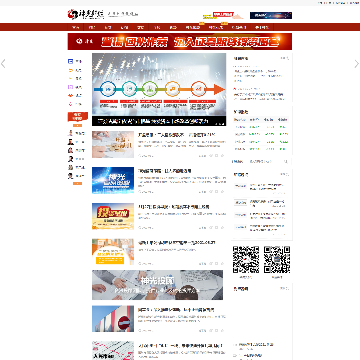Open the dark blue header advertisement banner
Image resolution: width=360 pixels, height=360 pixels.
click(x=271, y=15)
